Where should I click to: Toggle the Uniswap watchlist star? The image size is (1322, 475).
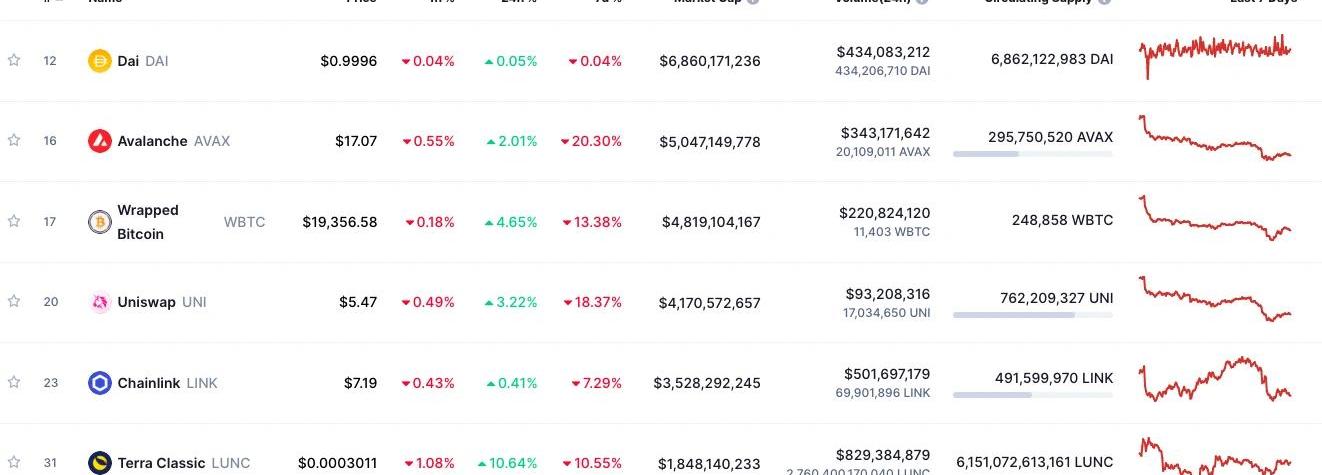point(14,301)
